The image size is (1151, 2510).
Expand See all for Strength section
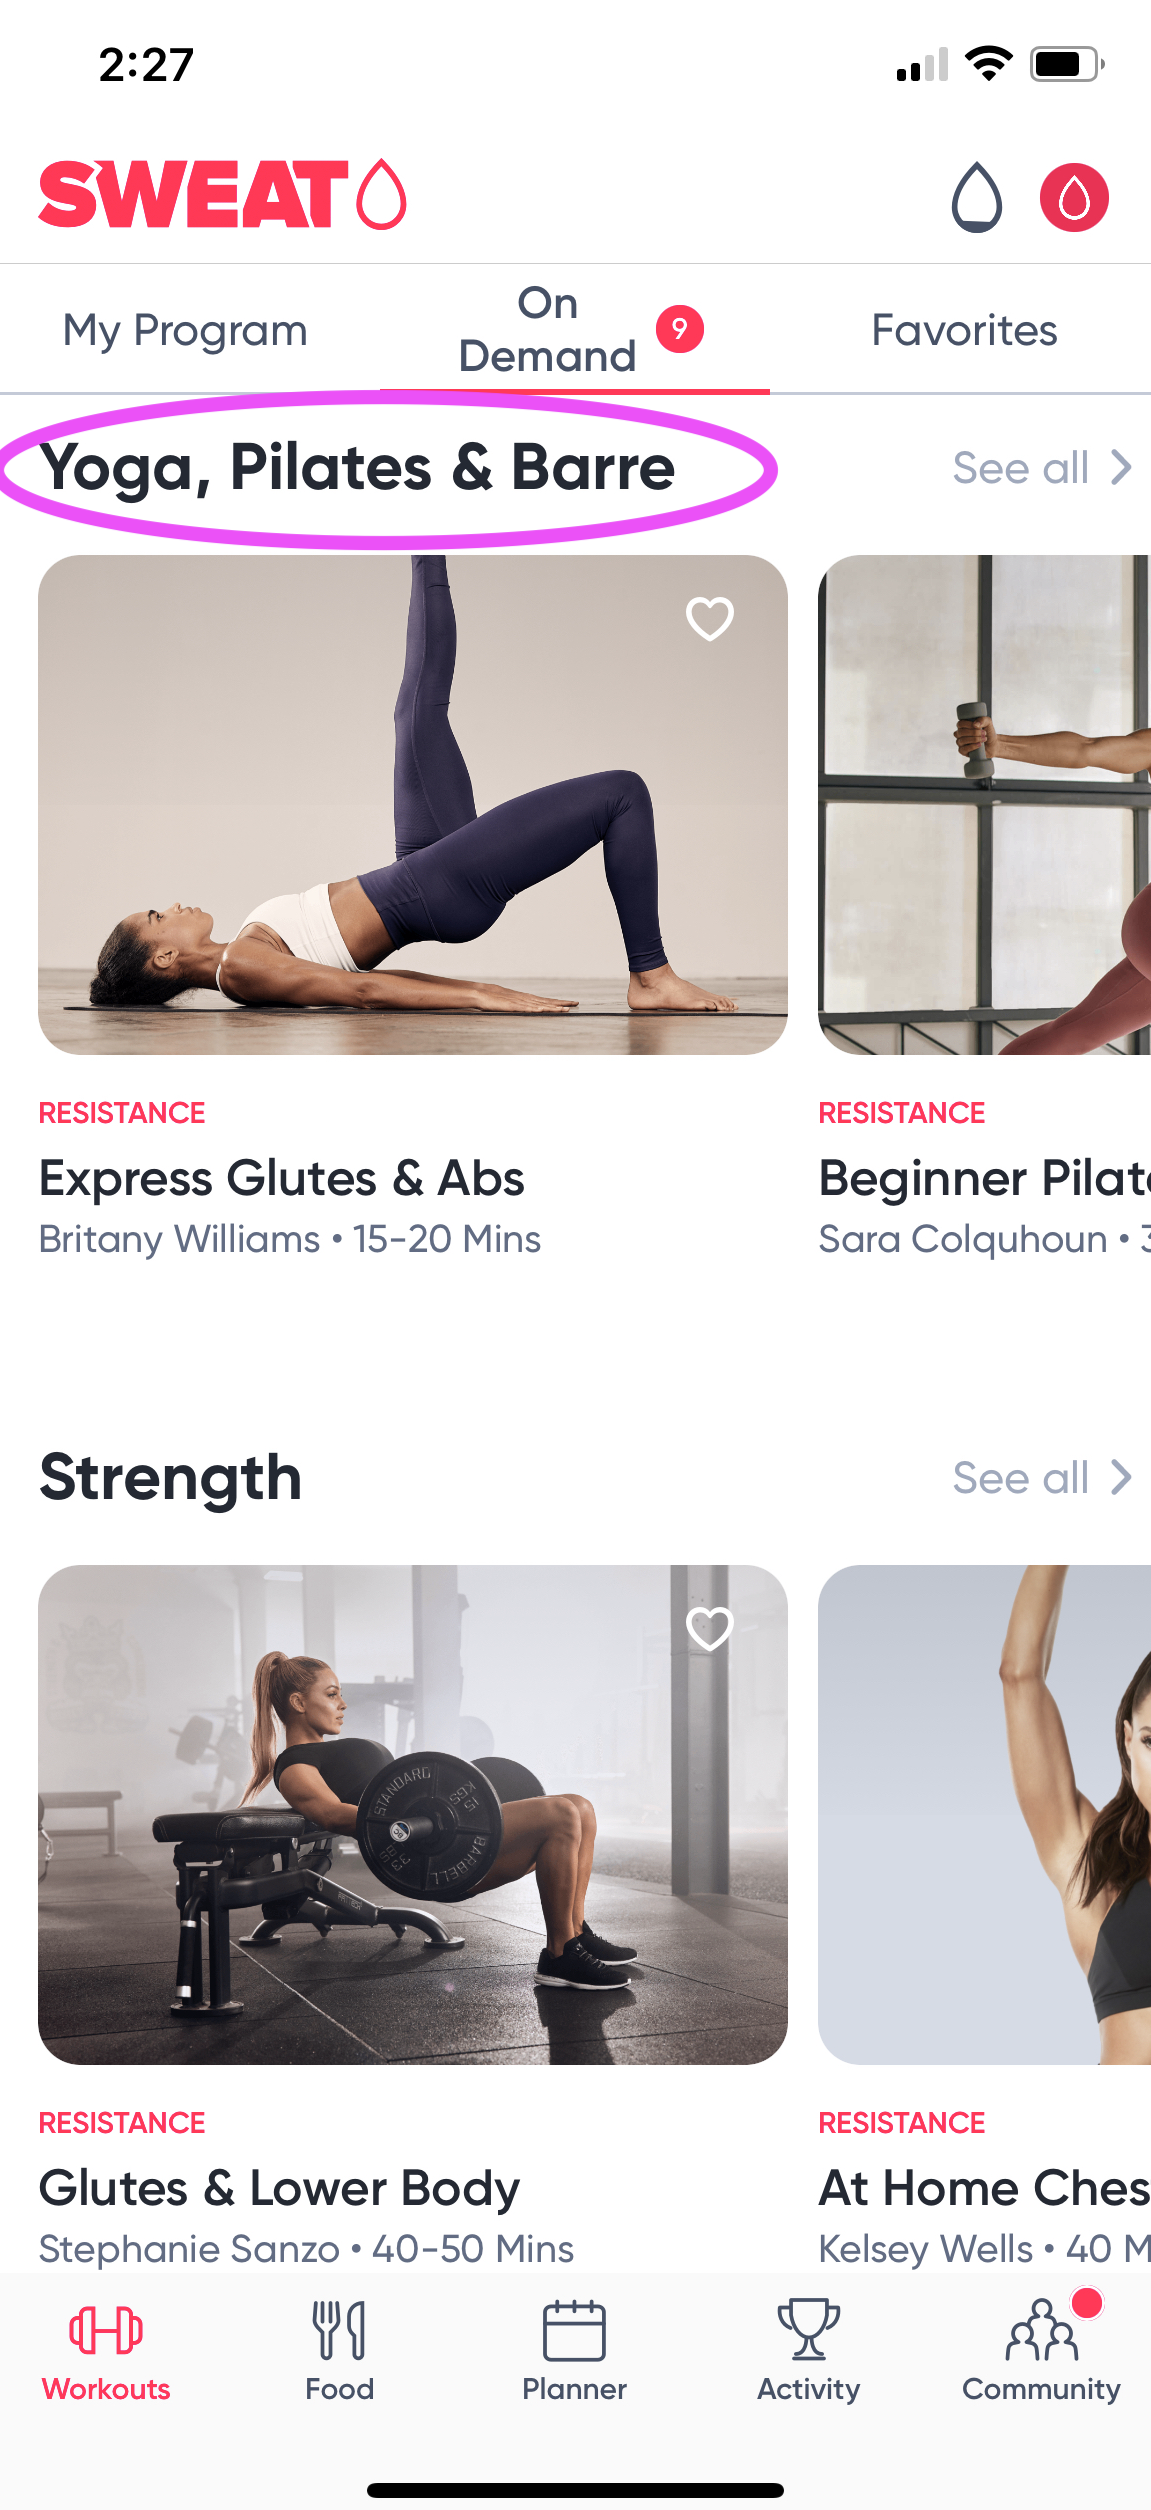click(x=1042, y=1478)
